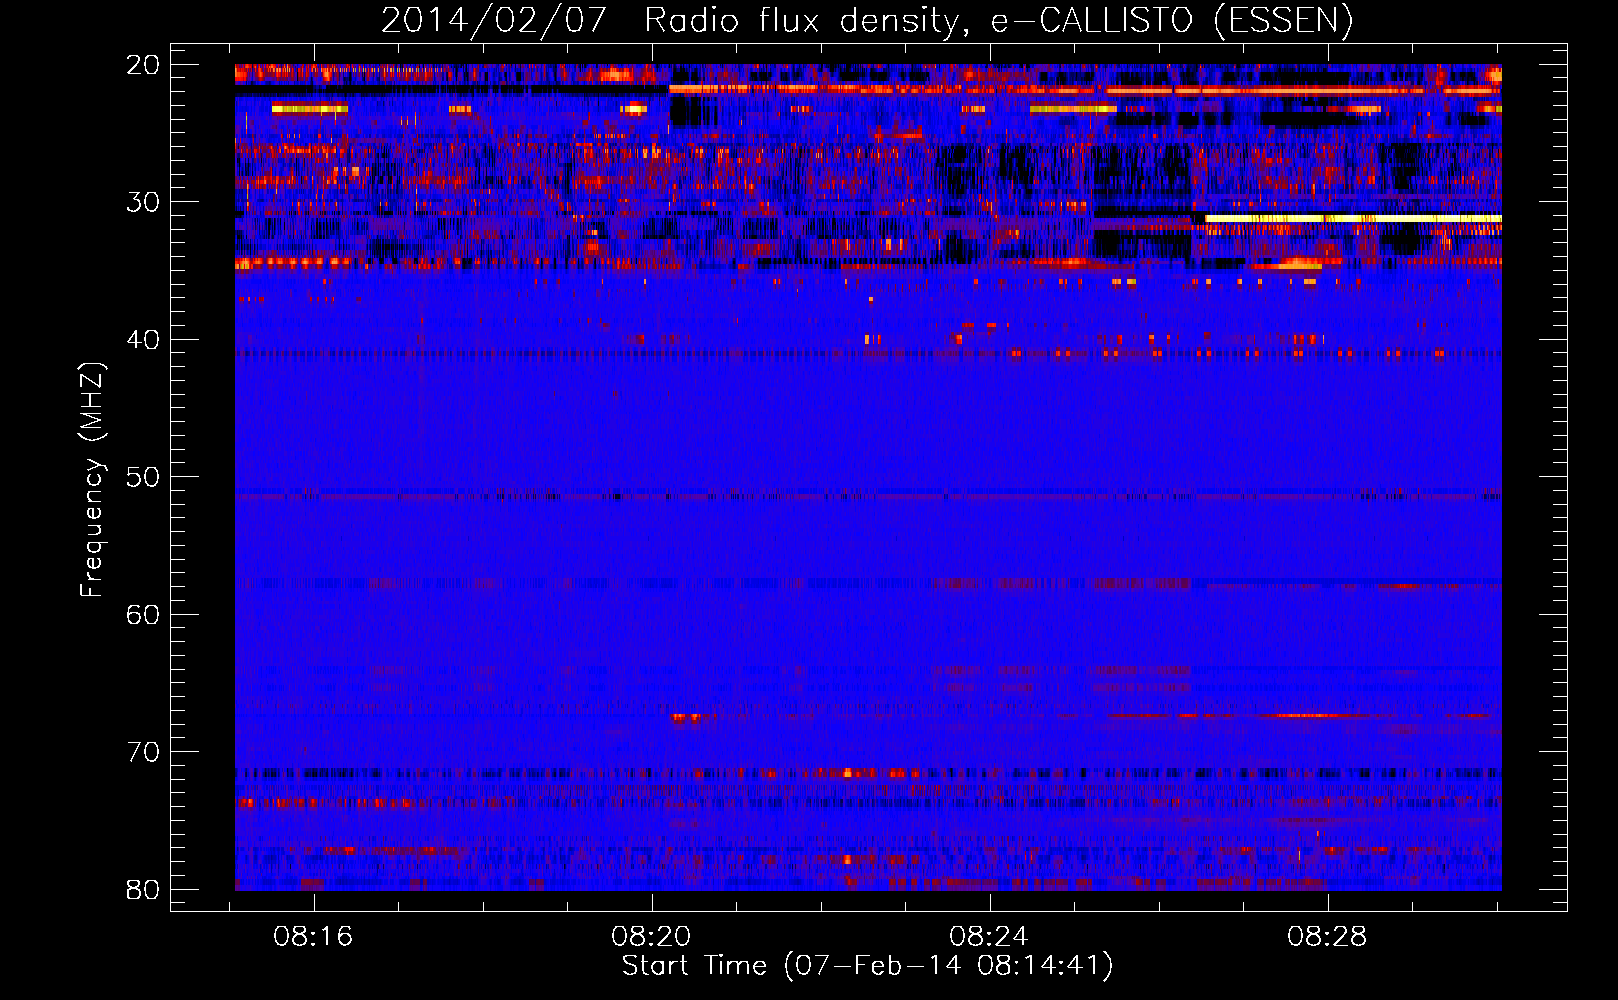The height and width of the screenshot is (1000, 1618).
Task: Click the 'Start Time (07-Feb-14 08:14:41)' axis label
Action: point(867,966)
